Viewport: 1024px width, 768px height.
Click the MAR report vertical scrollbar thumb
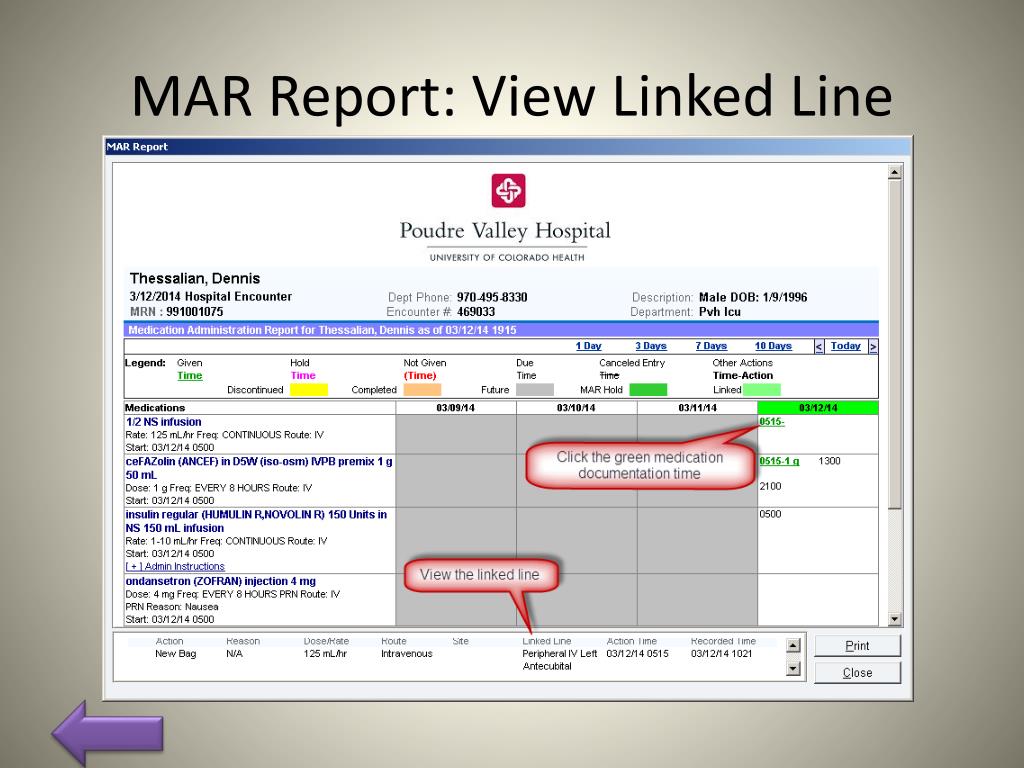[x=895, y=344]
